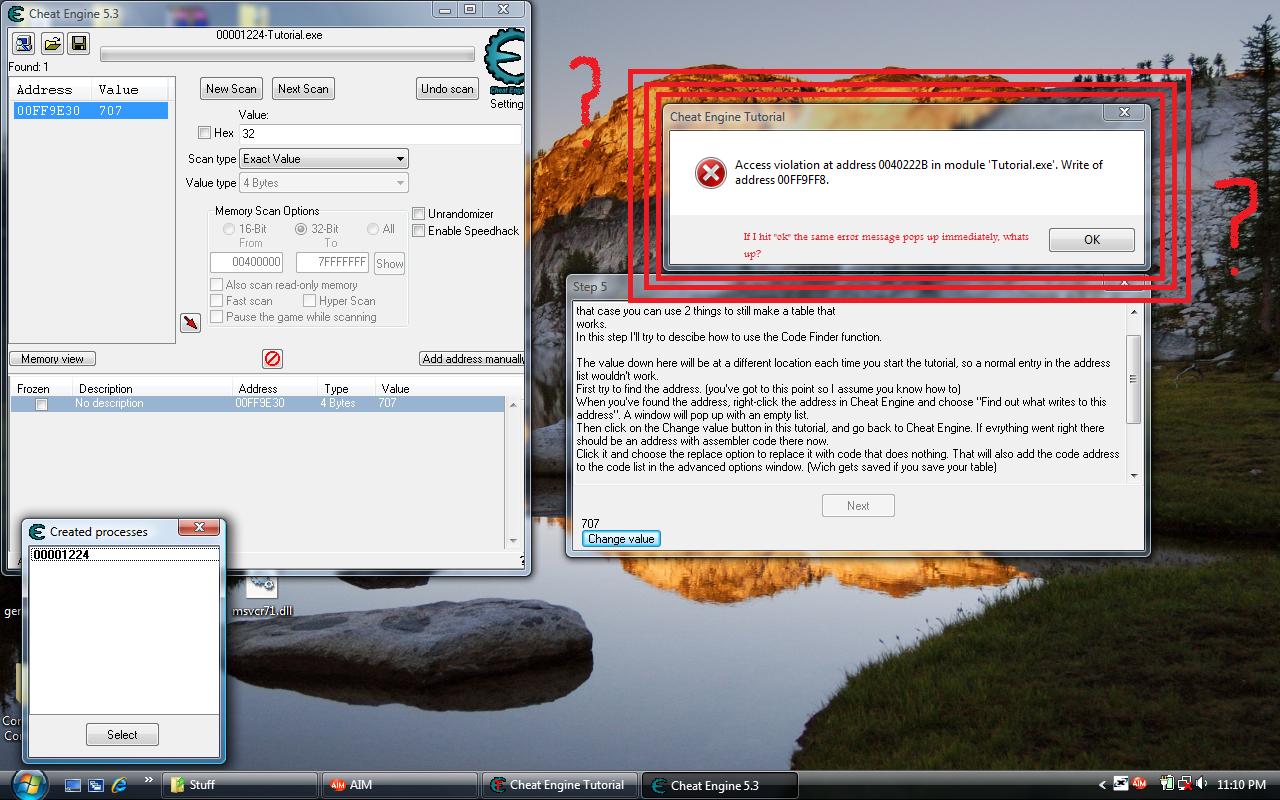Click the red arrow pointer icon

point(190,323)
